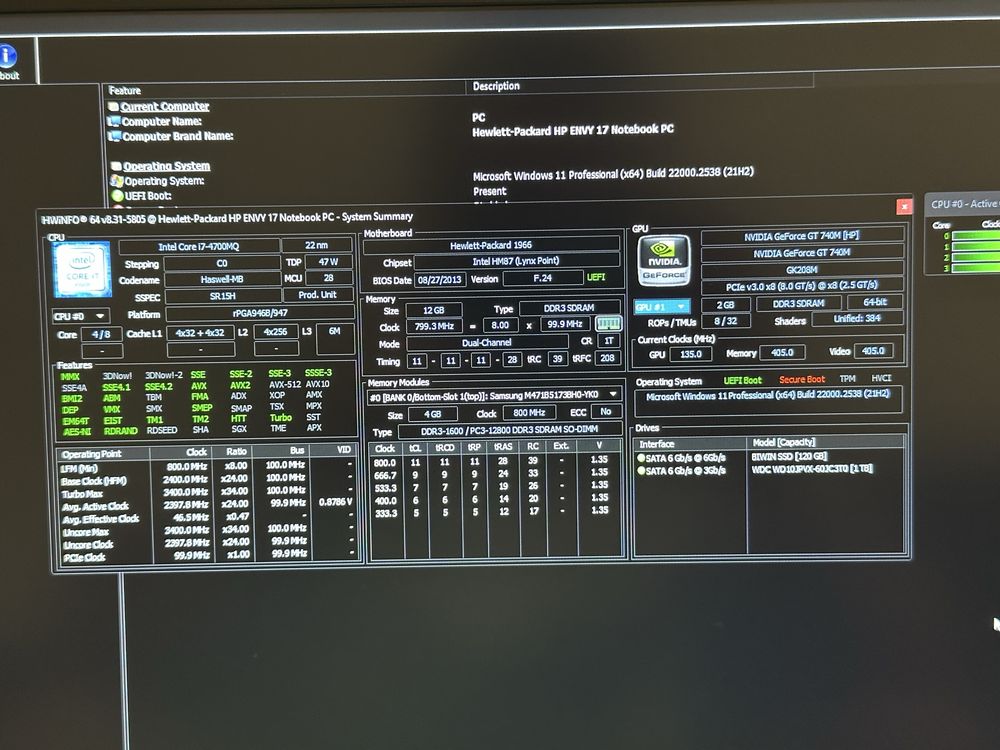Click the NVIDIA GeForce GT 740M [HP] field

[802, 236]
